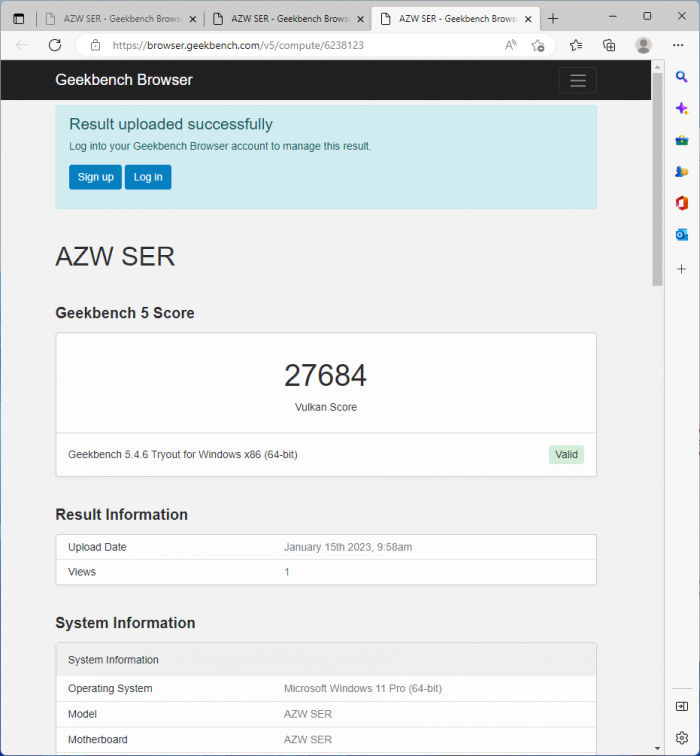Add a sidebar app with plus
Screen dimensions: 700x756
click(681, 269)
